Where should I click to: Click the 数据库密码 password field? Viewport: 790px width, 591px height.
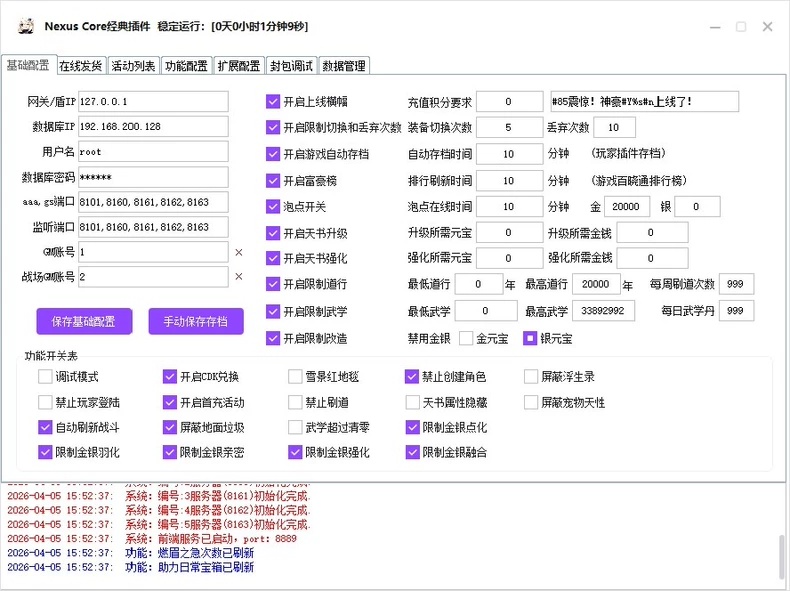click(153, 177)
